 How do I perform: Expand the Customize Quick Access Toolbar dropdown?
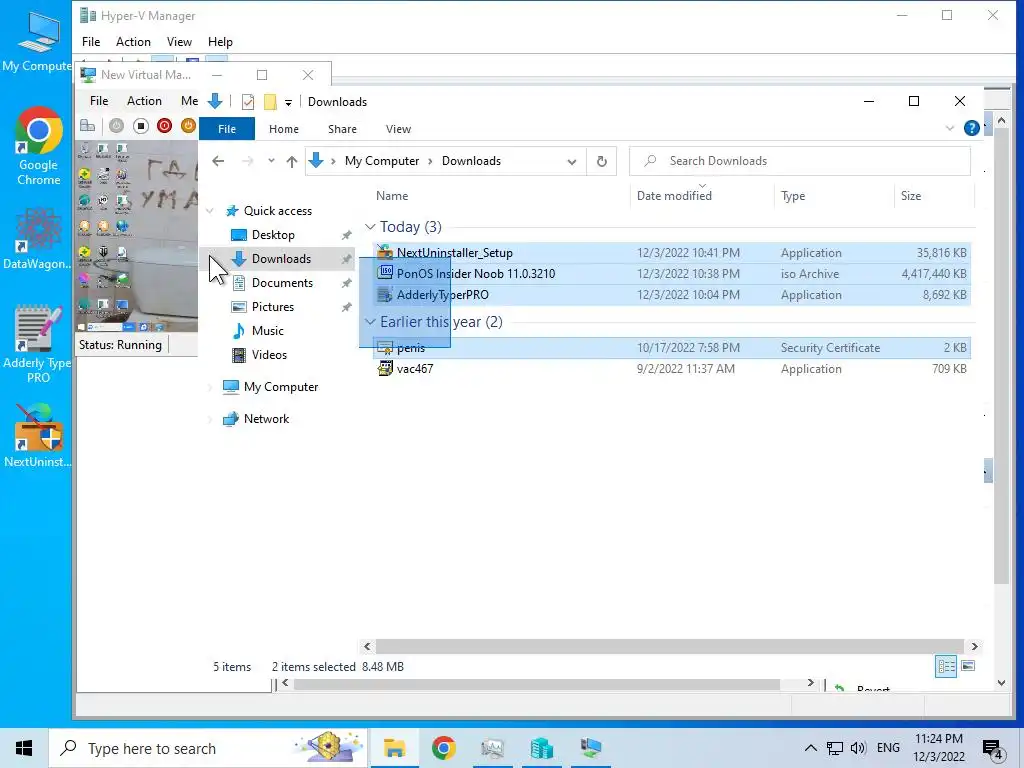[288, 103]
